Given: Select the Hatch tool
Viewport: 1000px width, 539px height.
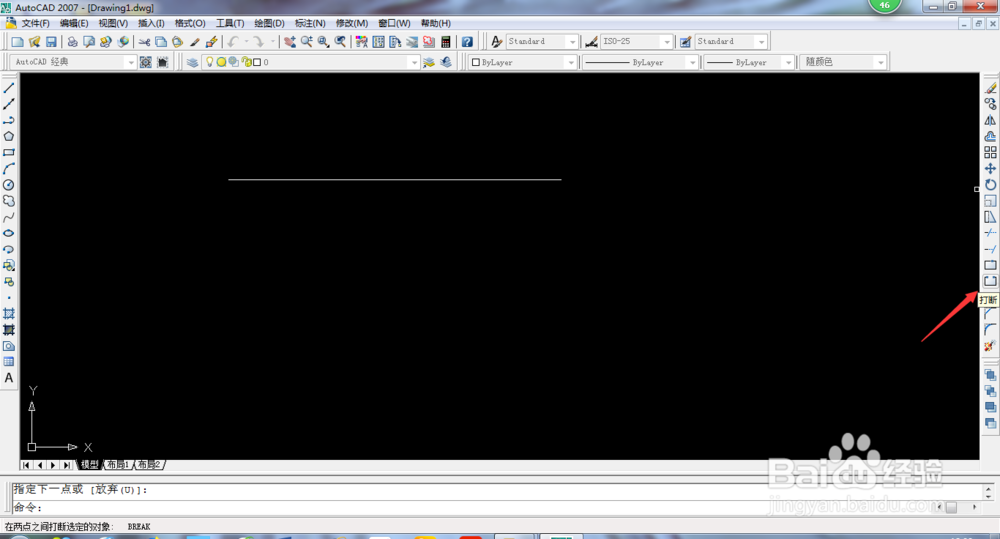Looking at the screenshot, I should click(9, 314).
